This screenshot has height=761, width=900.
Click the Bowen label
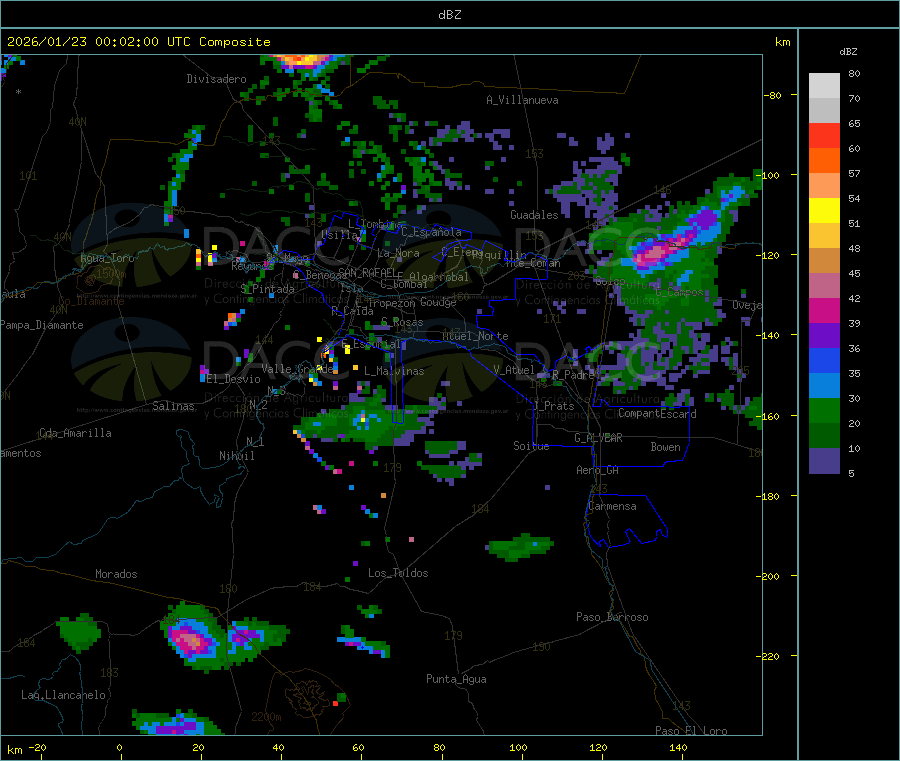coord(666,447)
